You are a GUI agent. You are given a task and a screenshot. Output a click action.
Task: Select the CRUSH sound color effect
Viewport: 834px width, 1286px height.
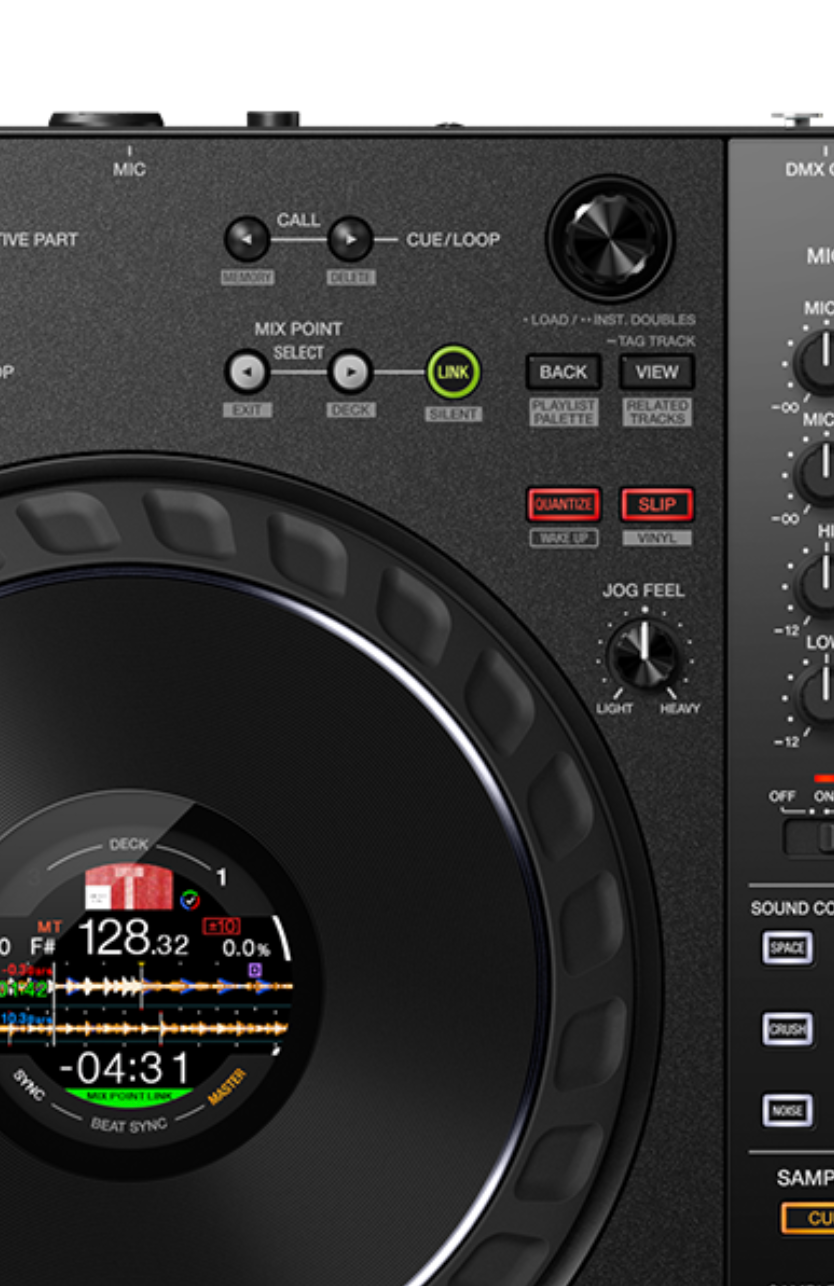[x=787, y=1029]
